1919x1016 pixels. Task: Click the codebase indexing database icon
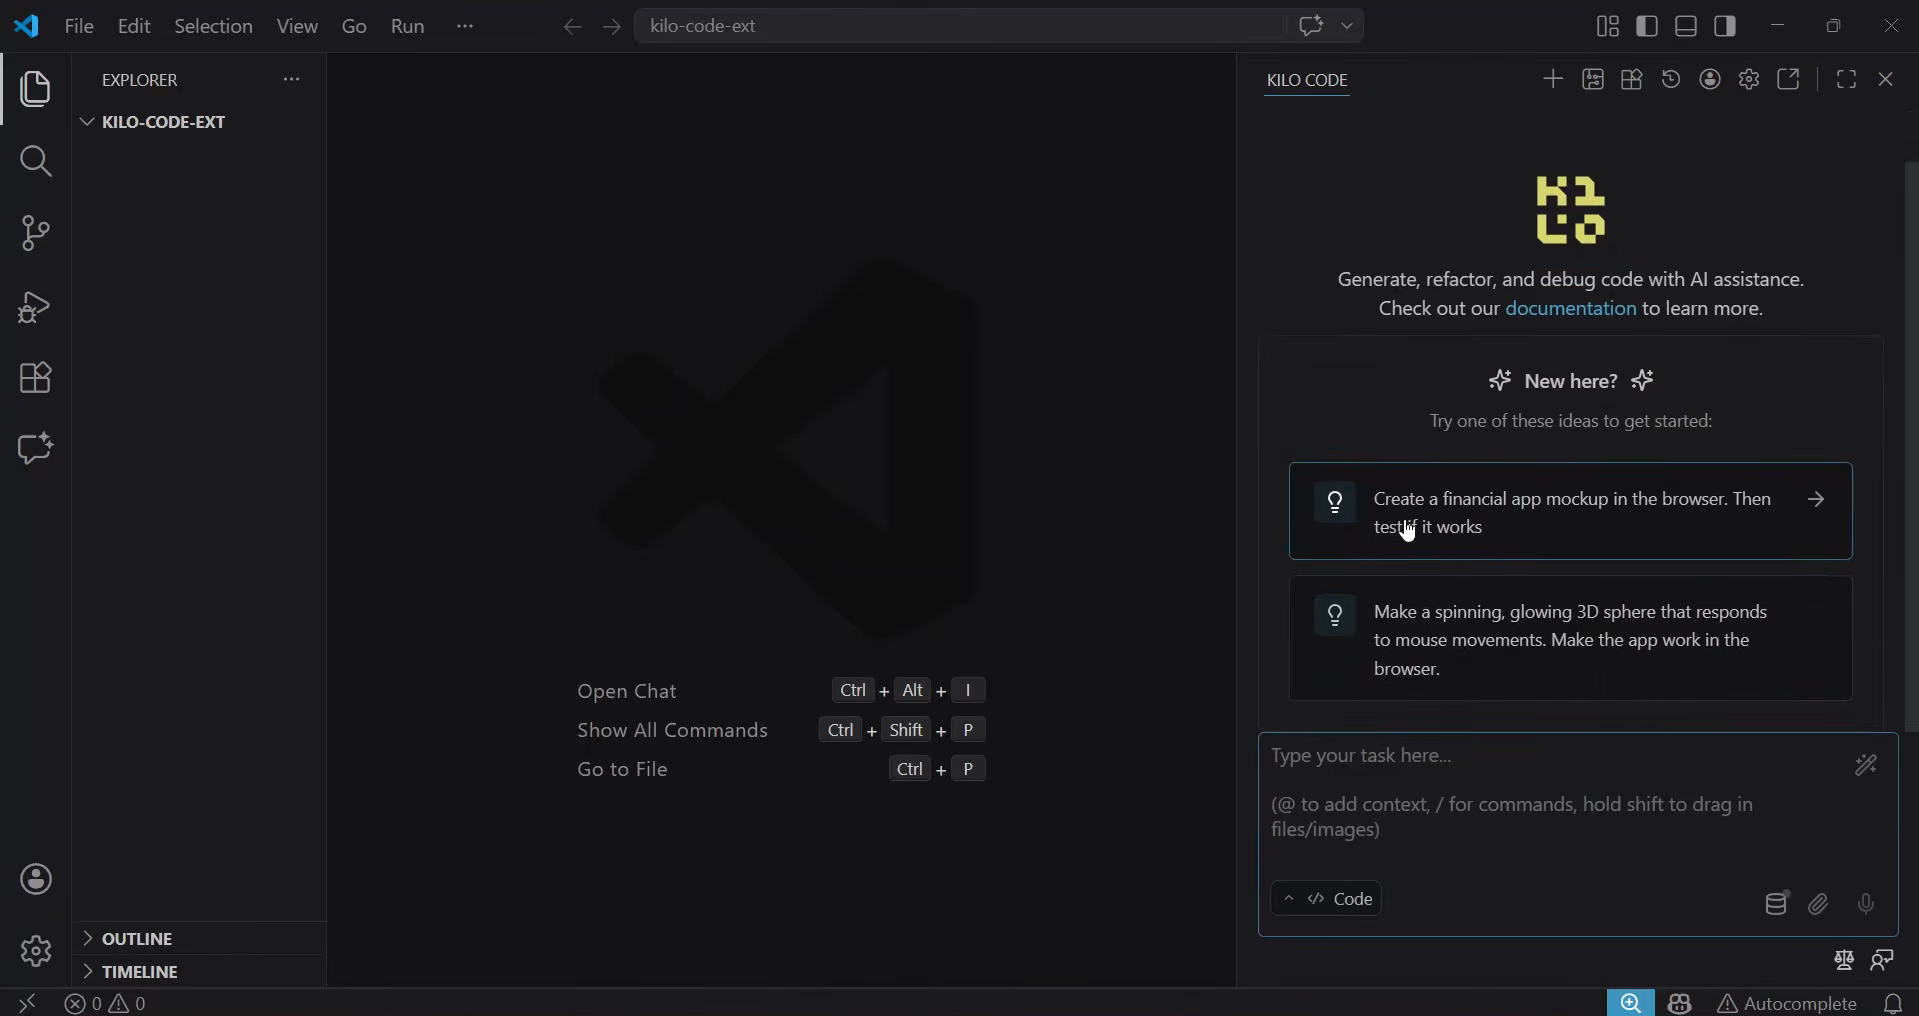pos(1777,904)
